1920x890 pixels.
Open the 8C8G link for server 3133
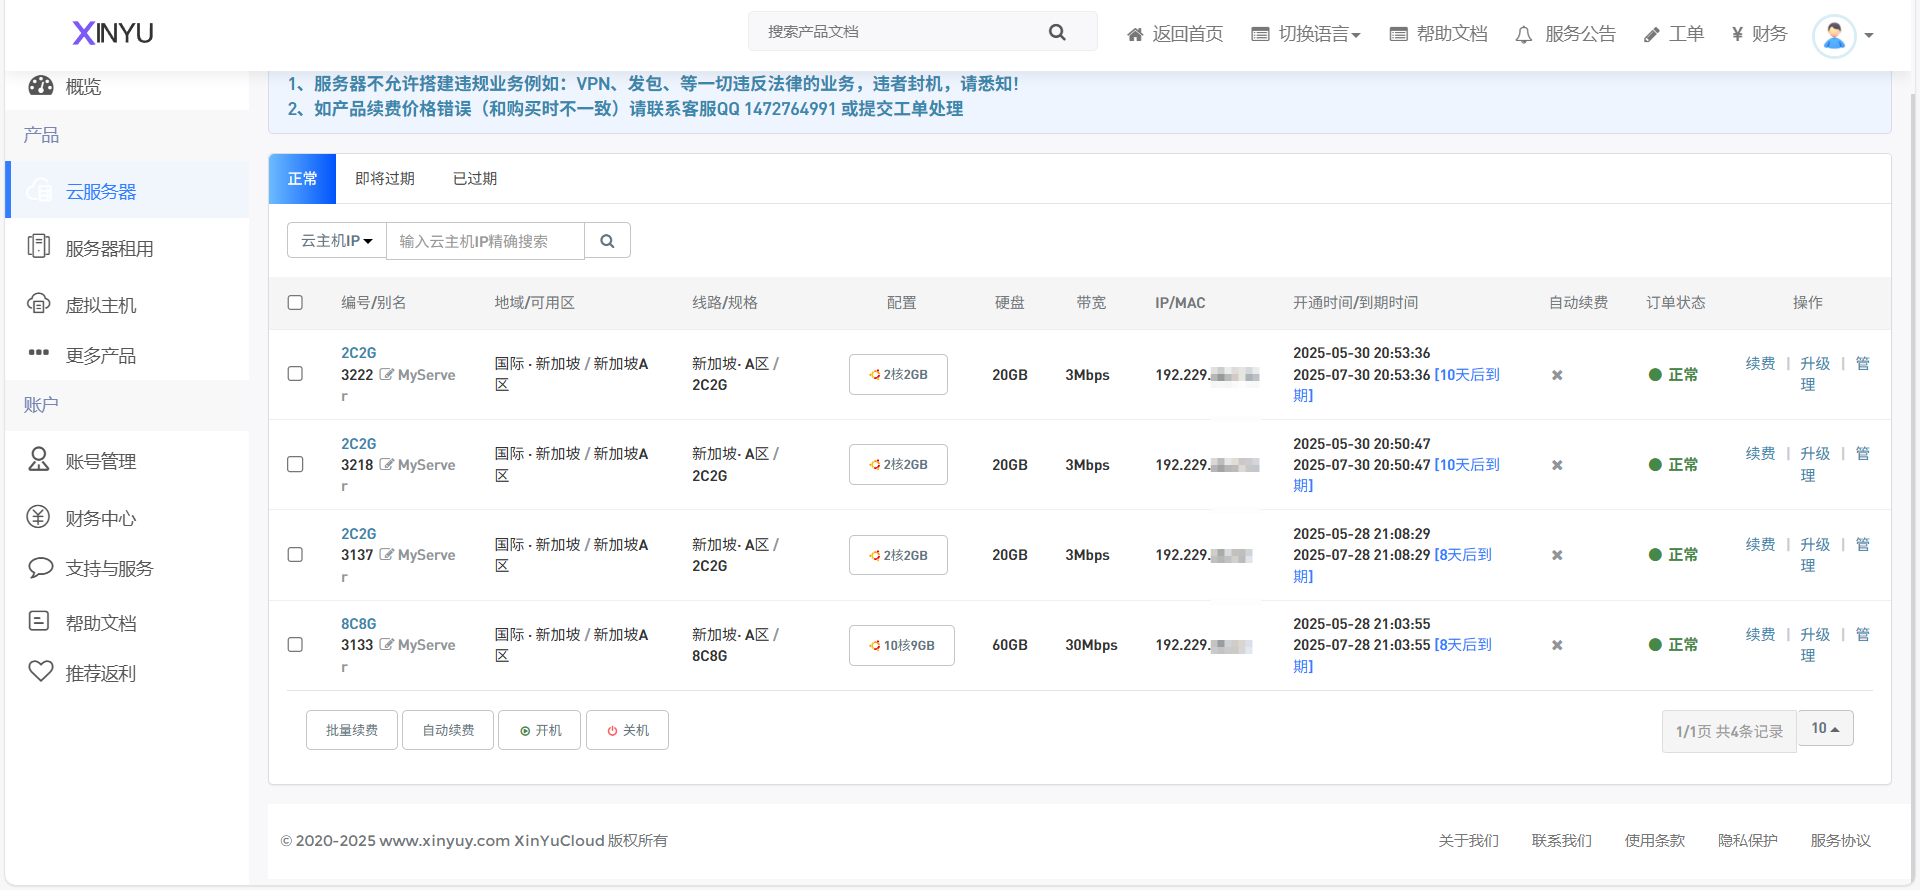click(x=359, y=624)
